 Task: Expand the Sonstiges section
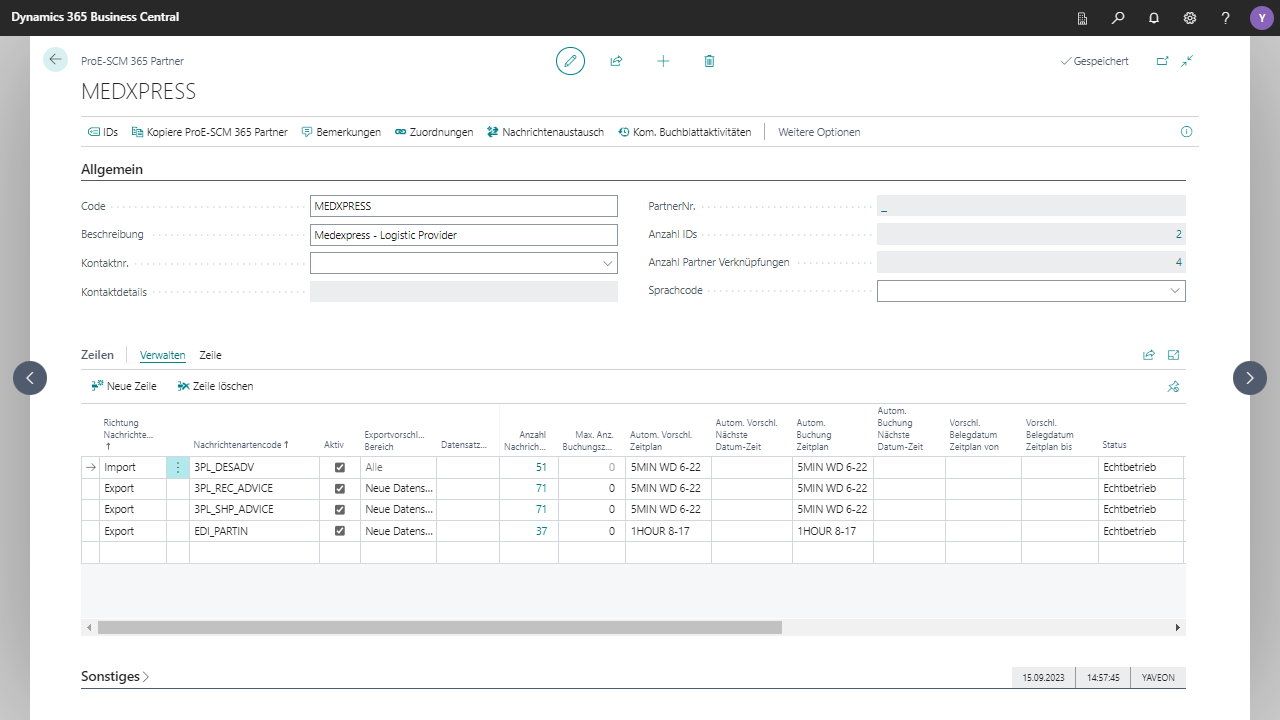tap(115, 677)
